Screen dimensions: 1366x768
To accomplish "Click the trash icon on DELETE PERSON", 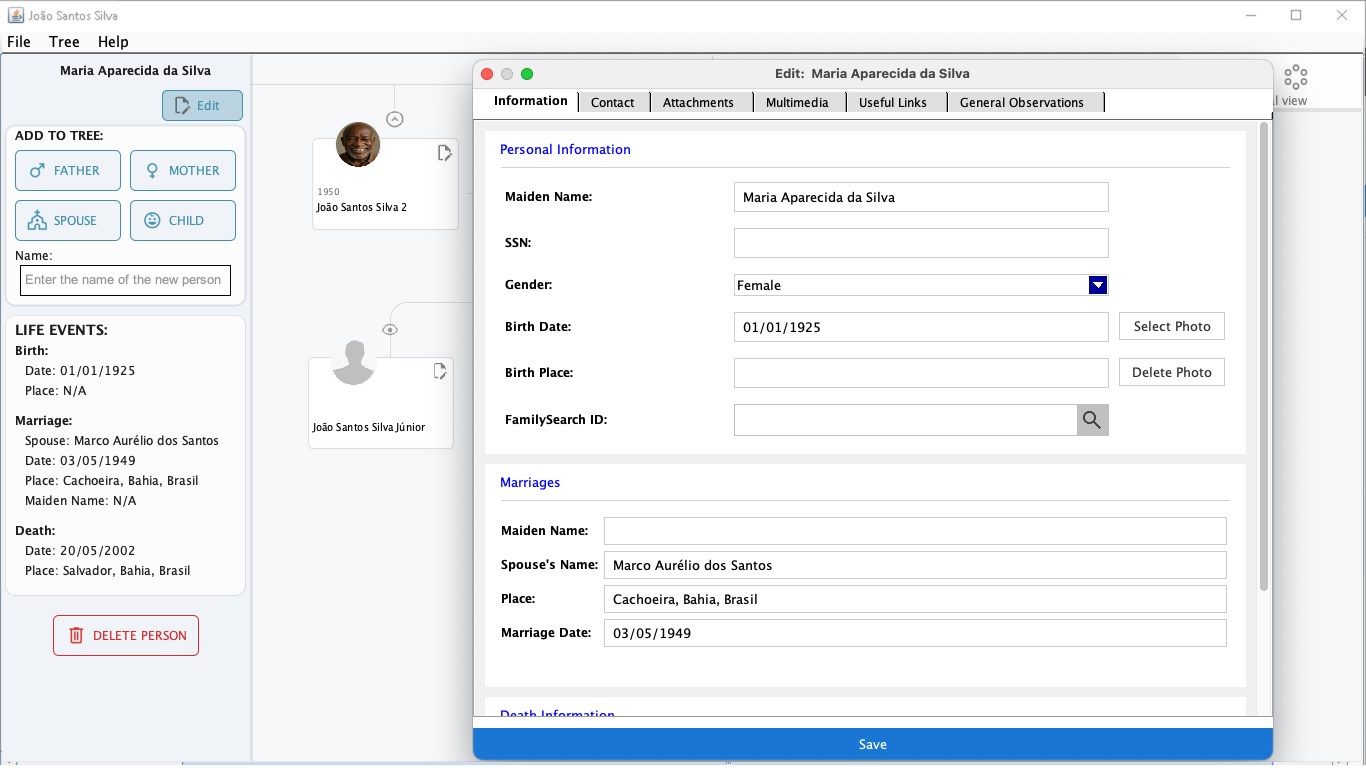I will click(x=75, y=635).
